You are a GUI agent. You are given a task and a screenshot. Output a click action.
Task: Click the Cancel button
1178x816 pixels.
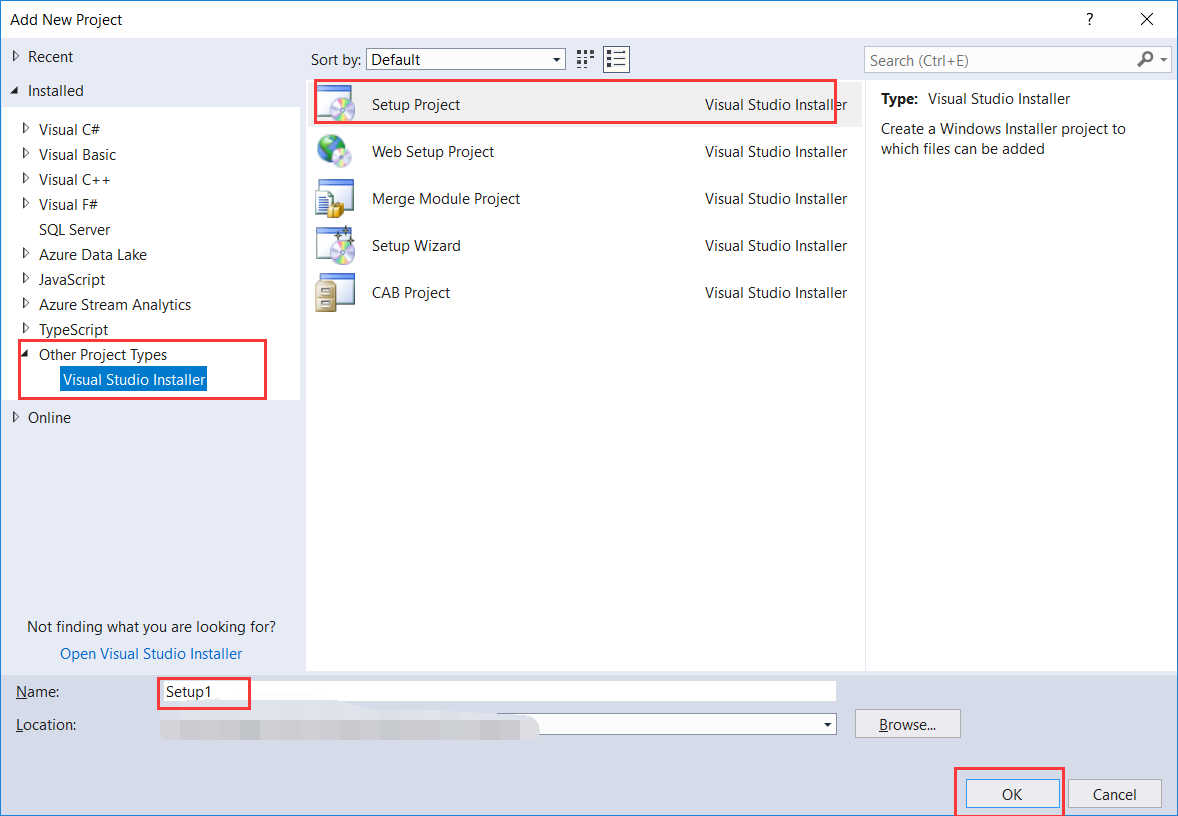pyautogui.click(x=1114, y=794)
